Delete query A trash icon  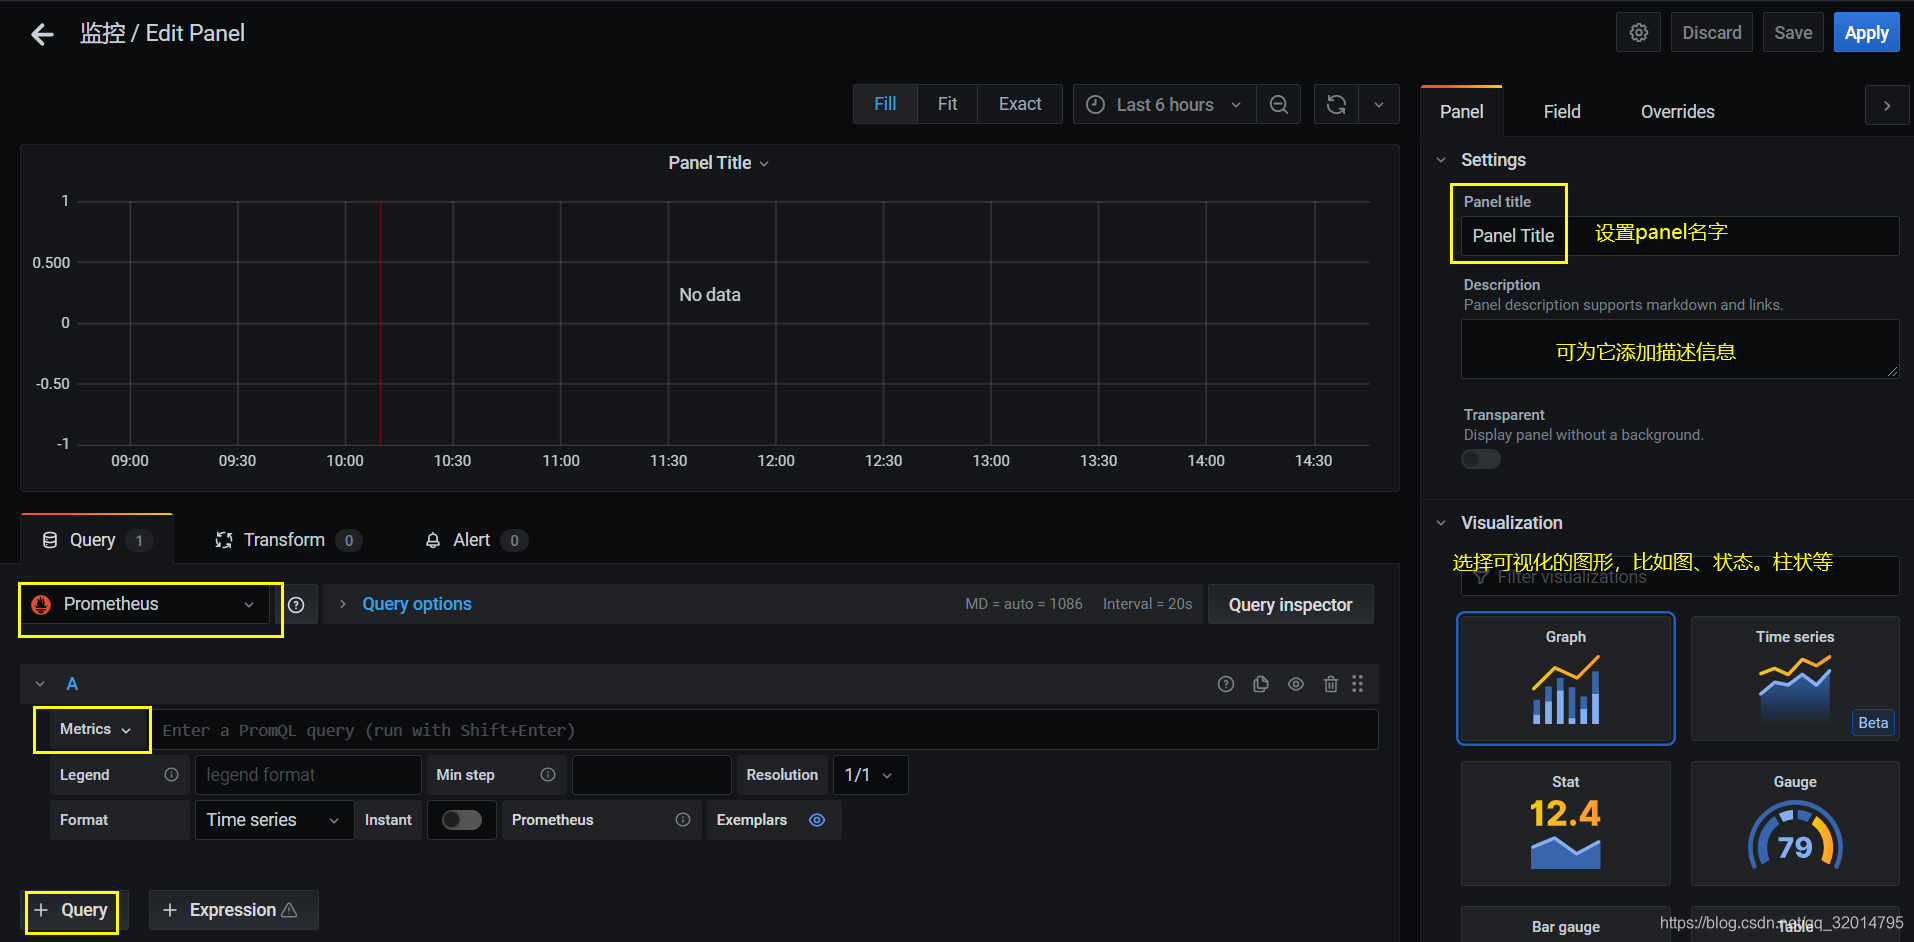tap(1330, 684)
